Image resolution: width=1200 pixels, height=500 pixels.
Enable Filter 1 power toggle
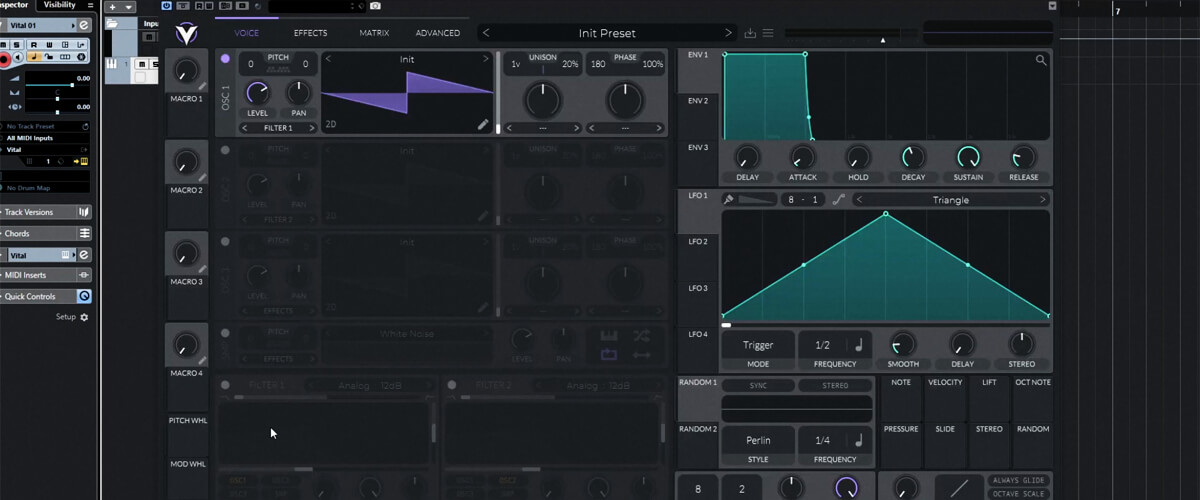point(225,385)
